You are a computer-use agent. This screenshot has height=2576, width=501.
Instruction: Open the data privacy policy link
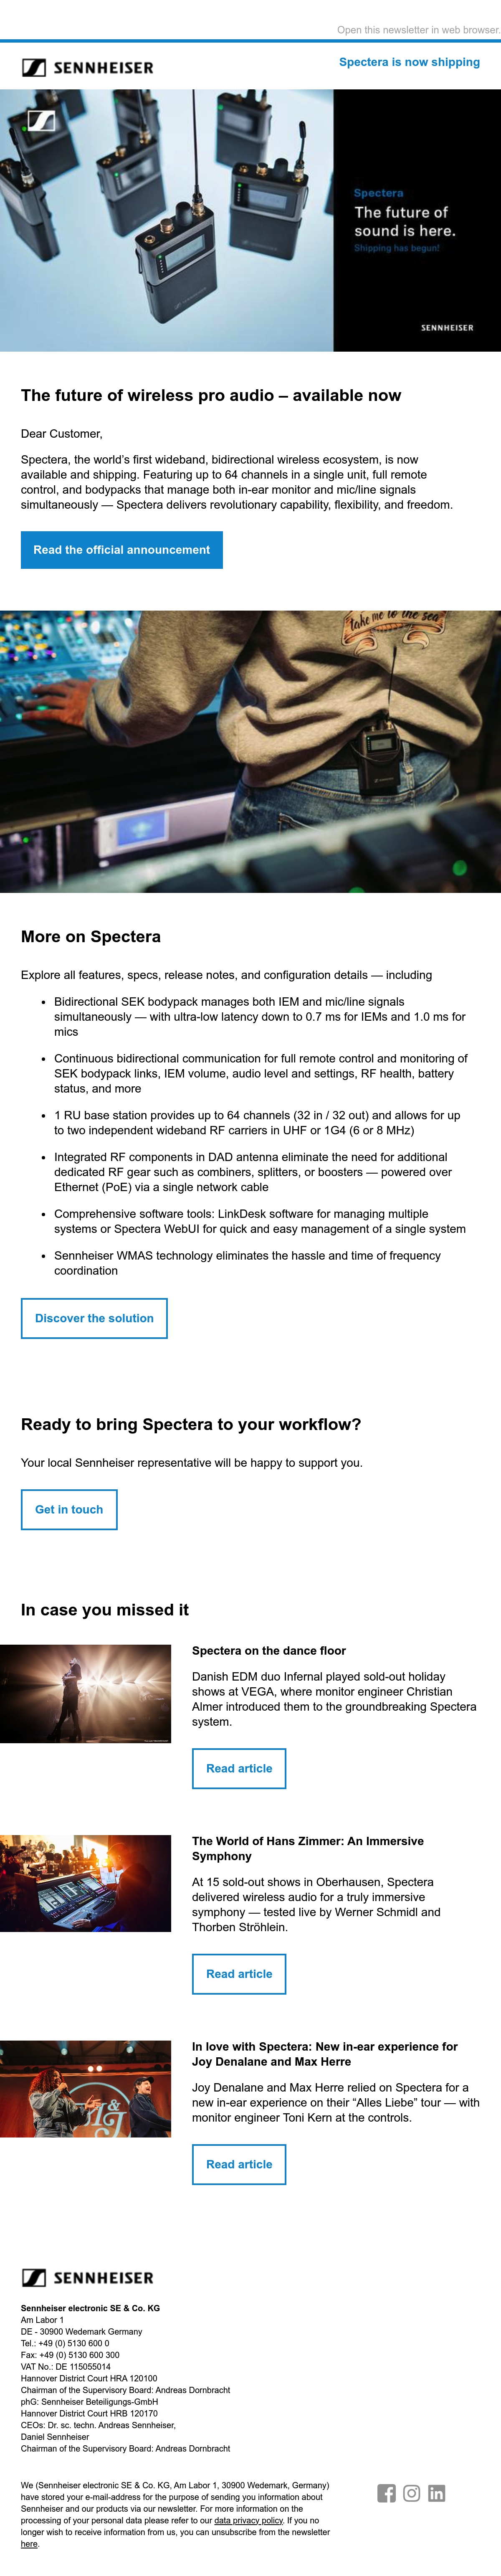[x=248, y=2521]
